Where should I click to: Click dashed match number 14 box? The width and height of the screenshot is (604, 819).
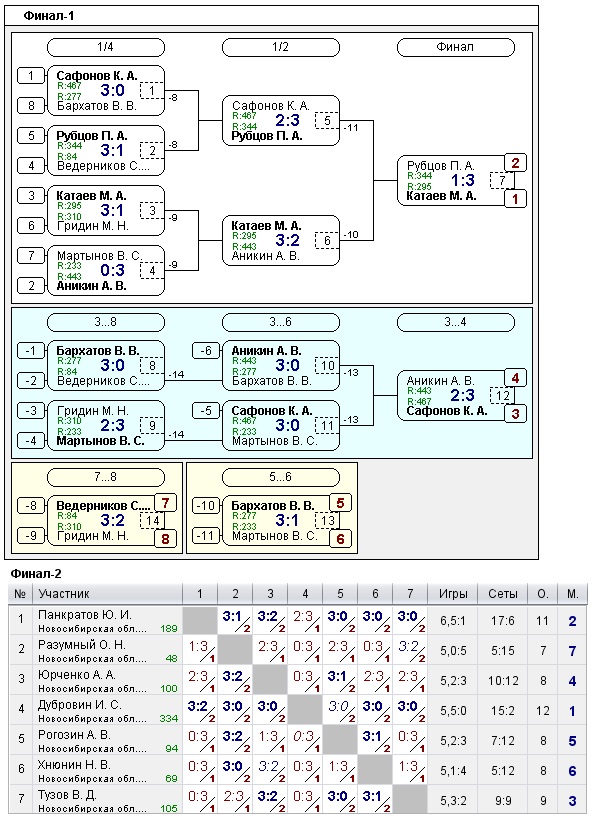152,521
